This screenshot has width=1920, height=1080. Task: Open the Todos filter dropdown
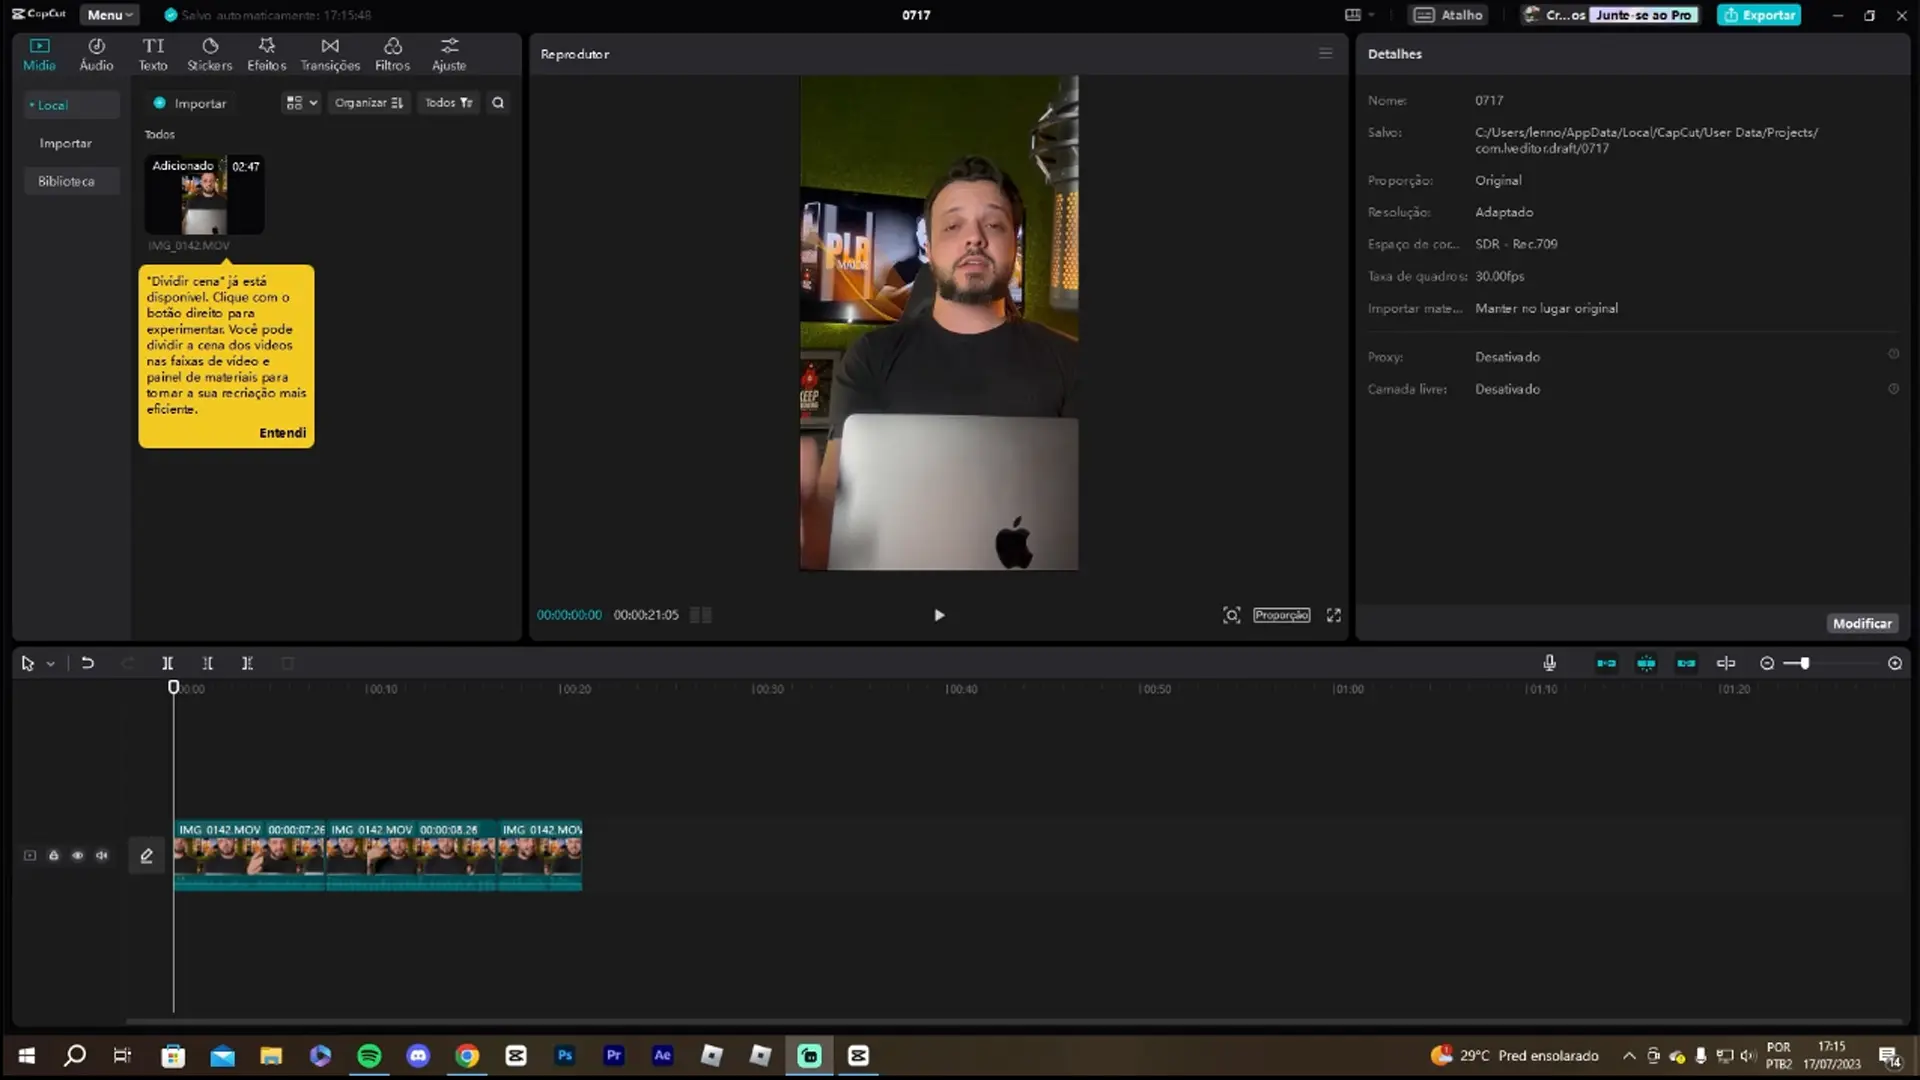(448, 103)
